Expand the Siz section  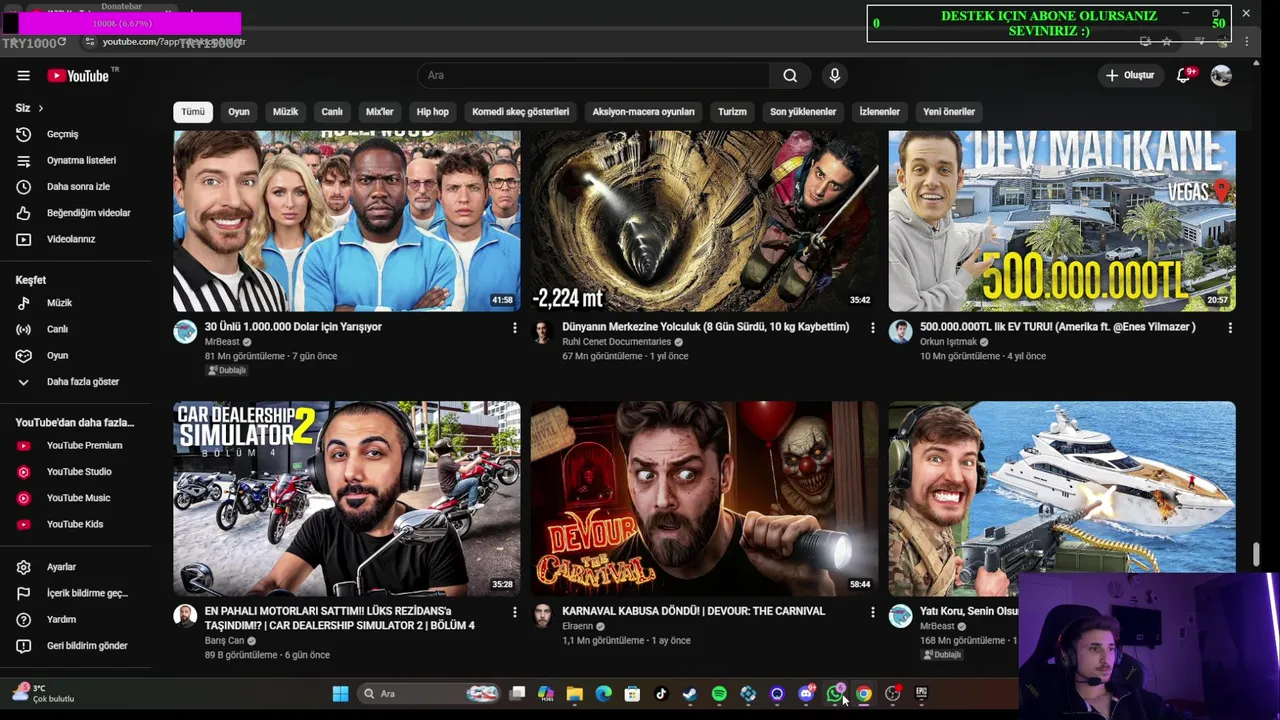30,108
